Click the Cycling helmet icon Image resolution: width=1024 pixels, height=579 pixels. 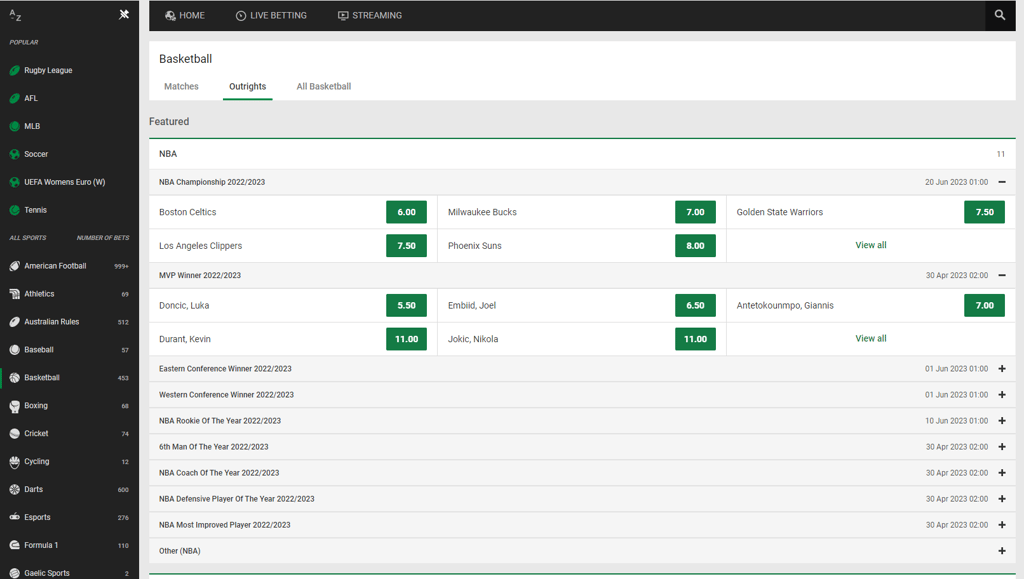tap(14, 462)
